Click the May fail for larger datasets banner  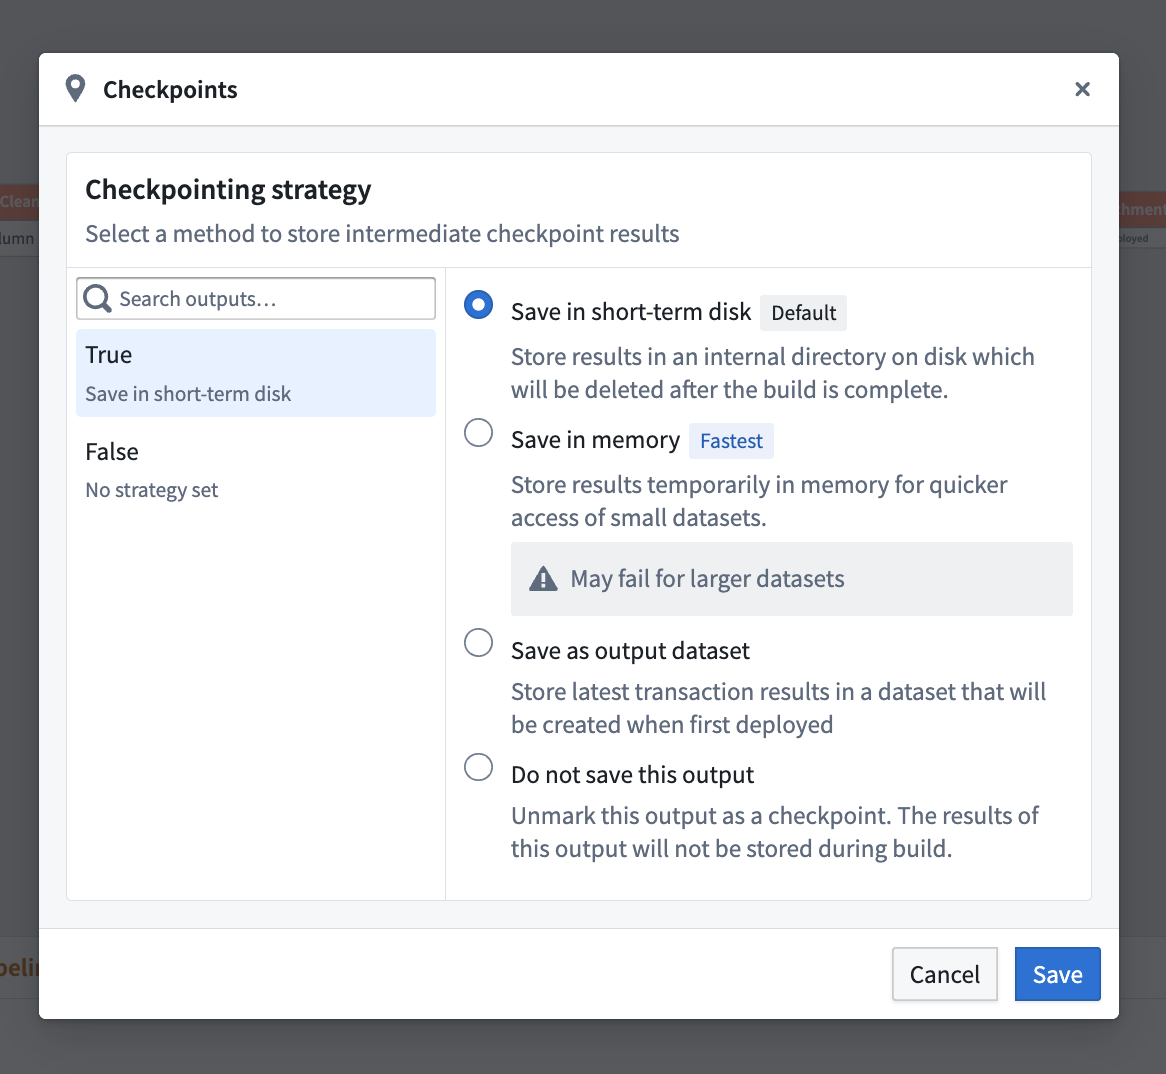pyautogui.click(x=791, y=577)
